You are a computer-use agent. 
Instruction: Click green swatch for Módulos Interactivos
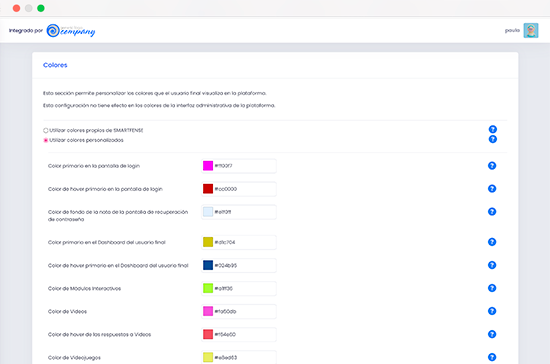click(x=208, y=288)
